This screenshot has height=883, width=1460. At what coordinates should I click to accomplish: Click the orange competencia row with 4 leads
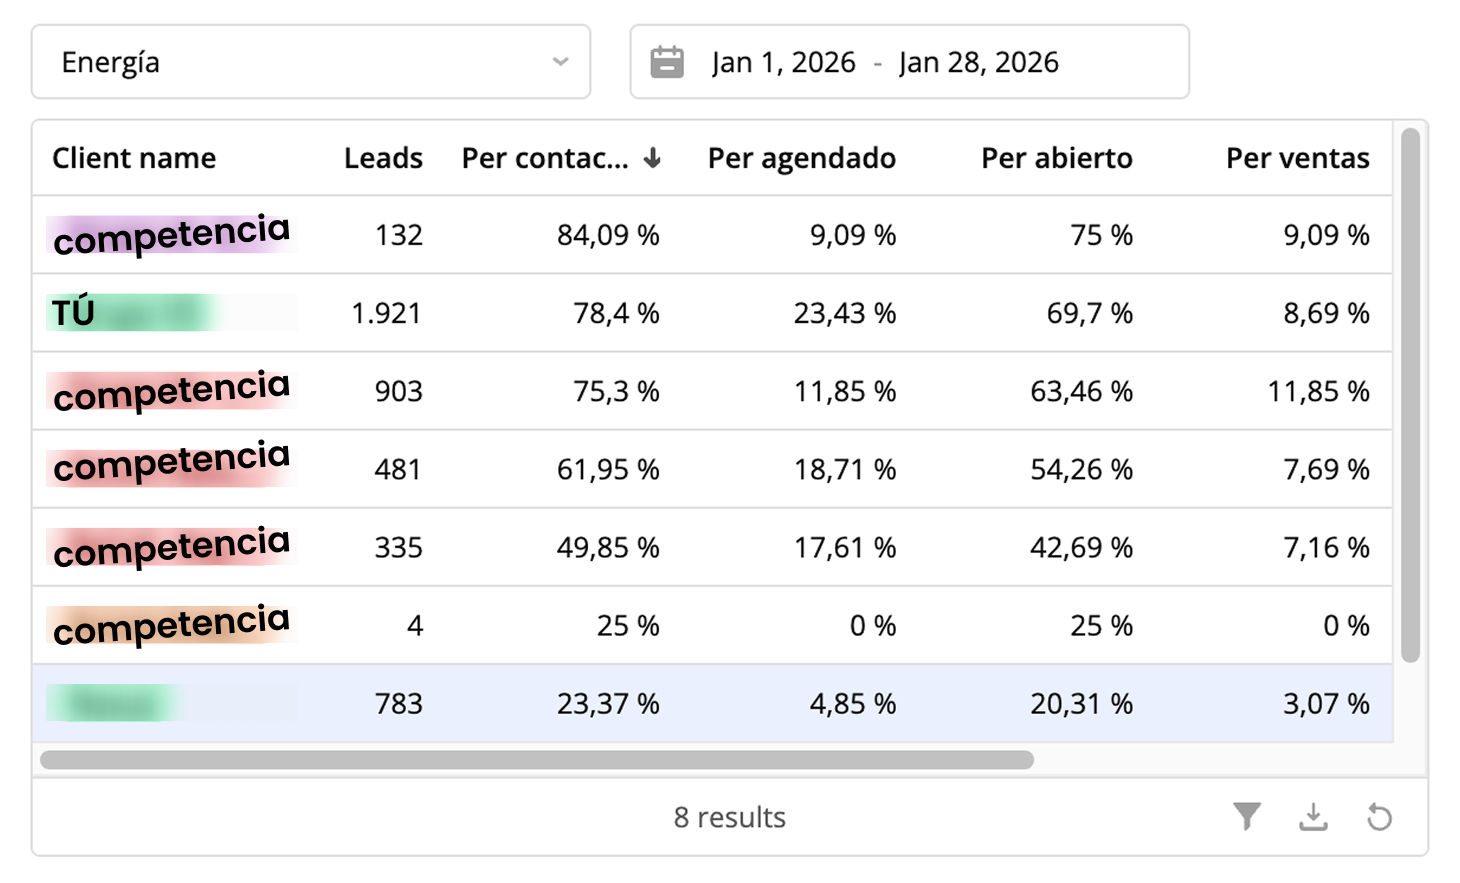coord(700,626)
